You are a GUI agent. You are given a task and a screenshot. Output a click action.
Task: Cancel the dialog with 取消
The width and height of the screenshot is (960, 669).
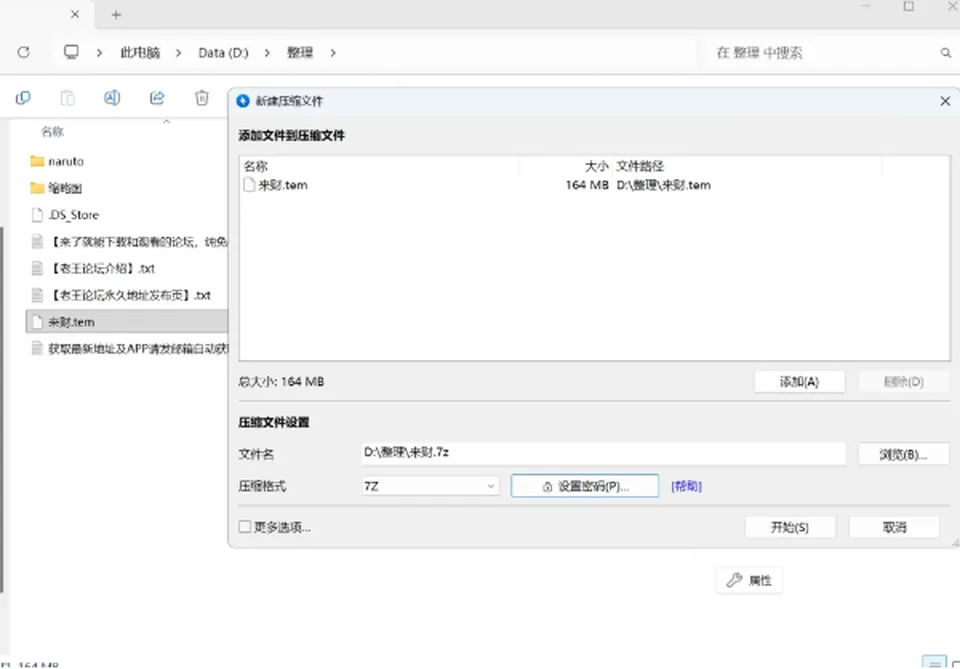coord(894,528)
